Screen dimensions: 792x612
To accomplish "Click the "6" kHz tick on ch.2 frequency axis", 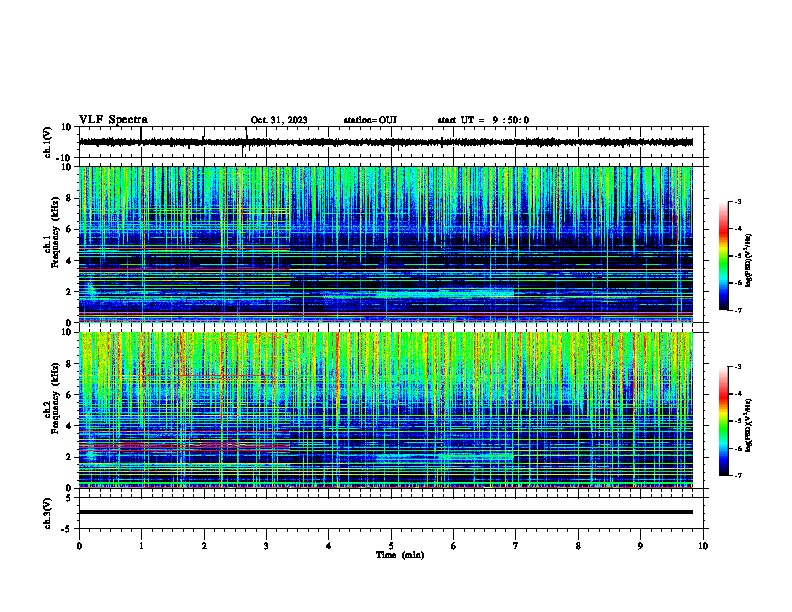I will (x=69, y=394).
